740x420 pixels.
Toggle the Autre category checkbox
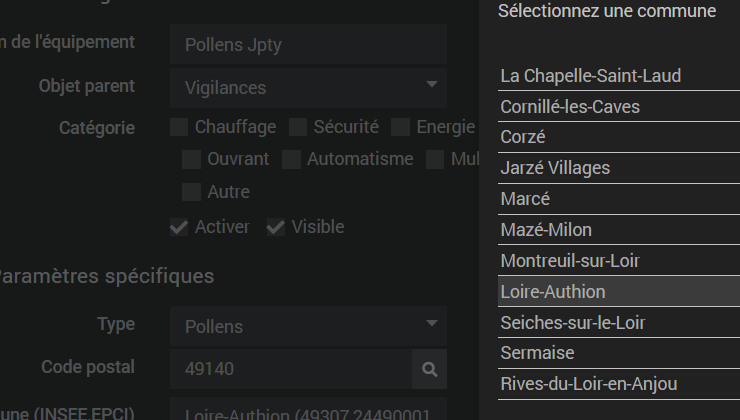pos(191,191)
